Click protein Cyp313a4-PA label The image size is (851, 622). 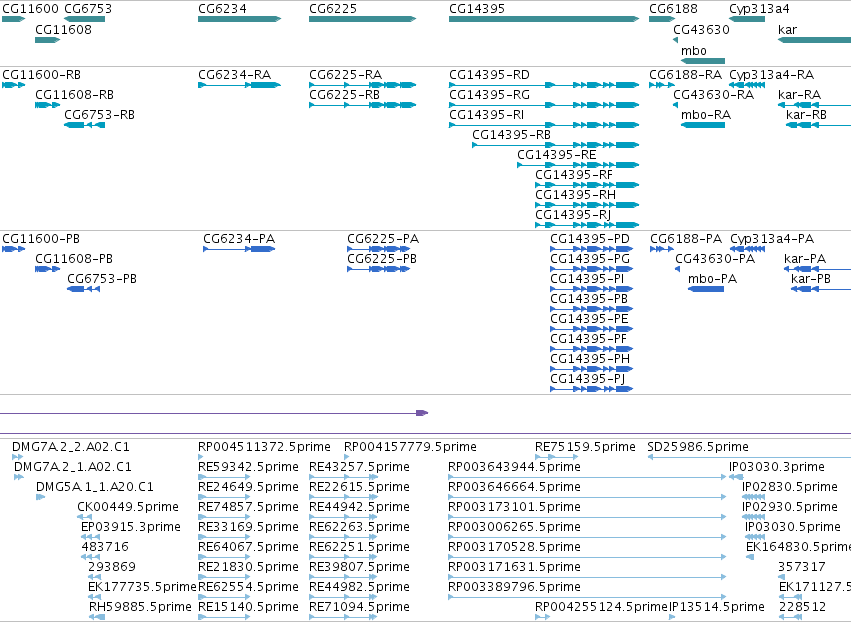point(772,239)
